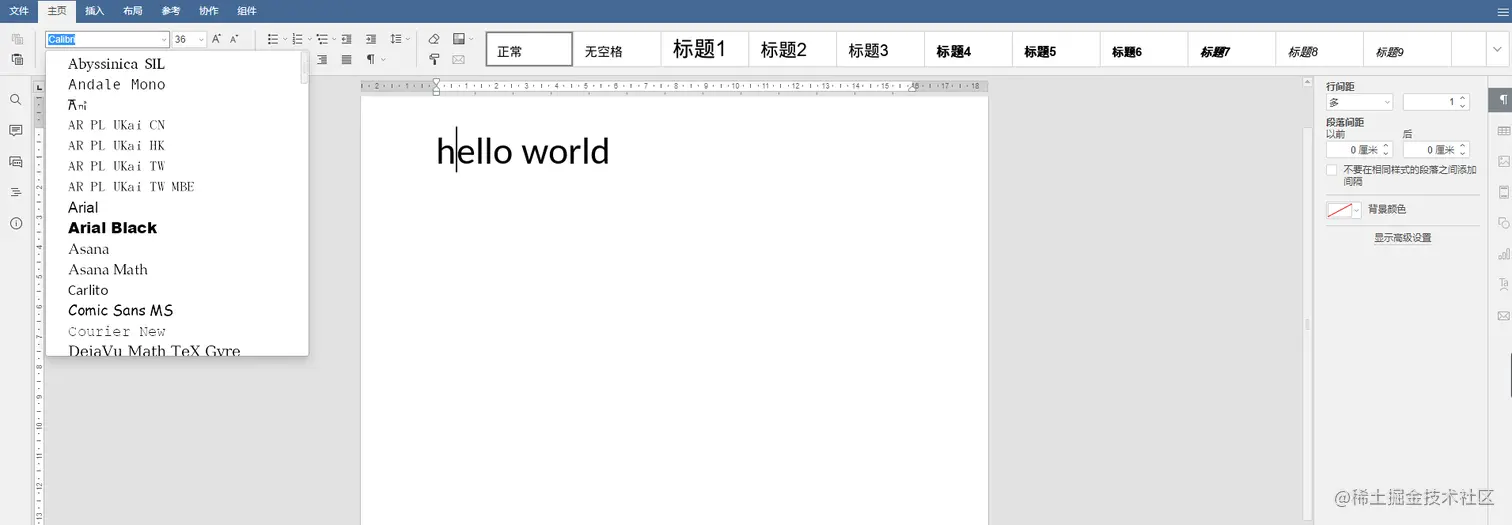Click the paragraph shading icon
Image resolution: width=1512 pixels, height=525 pixels.
pos(458,39)
